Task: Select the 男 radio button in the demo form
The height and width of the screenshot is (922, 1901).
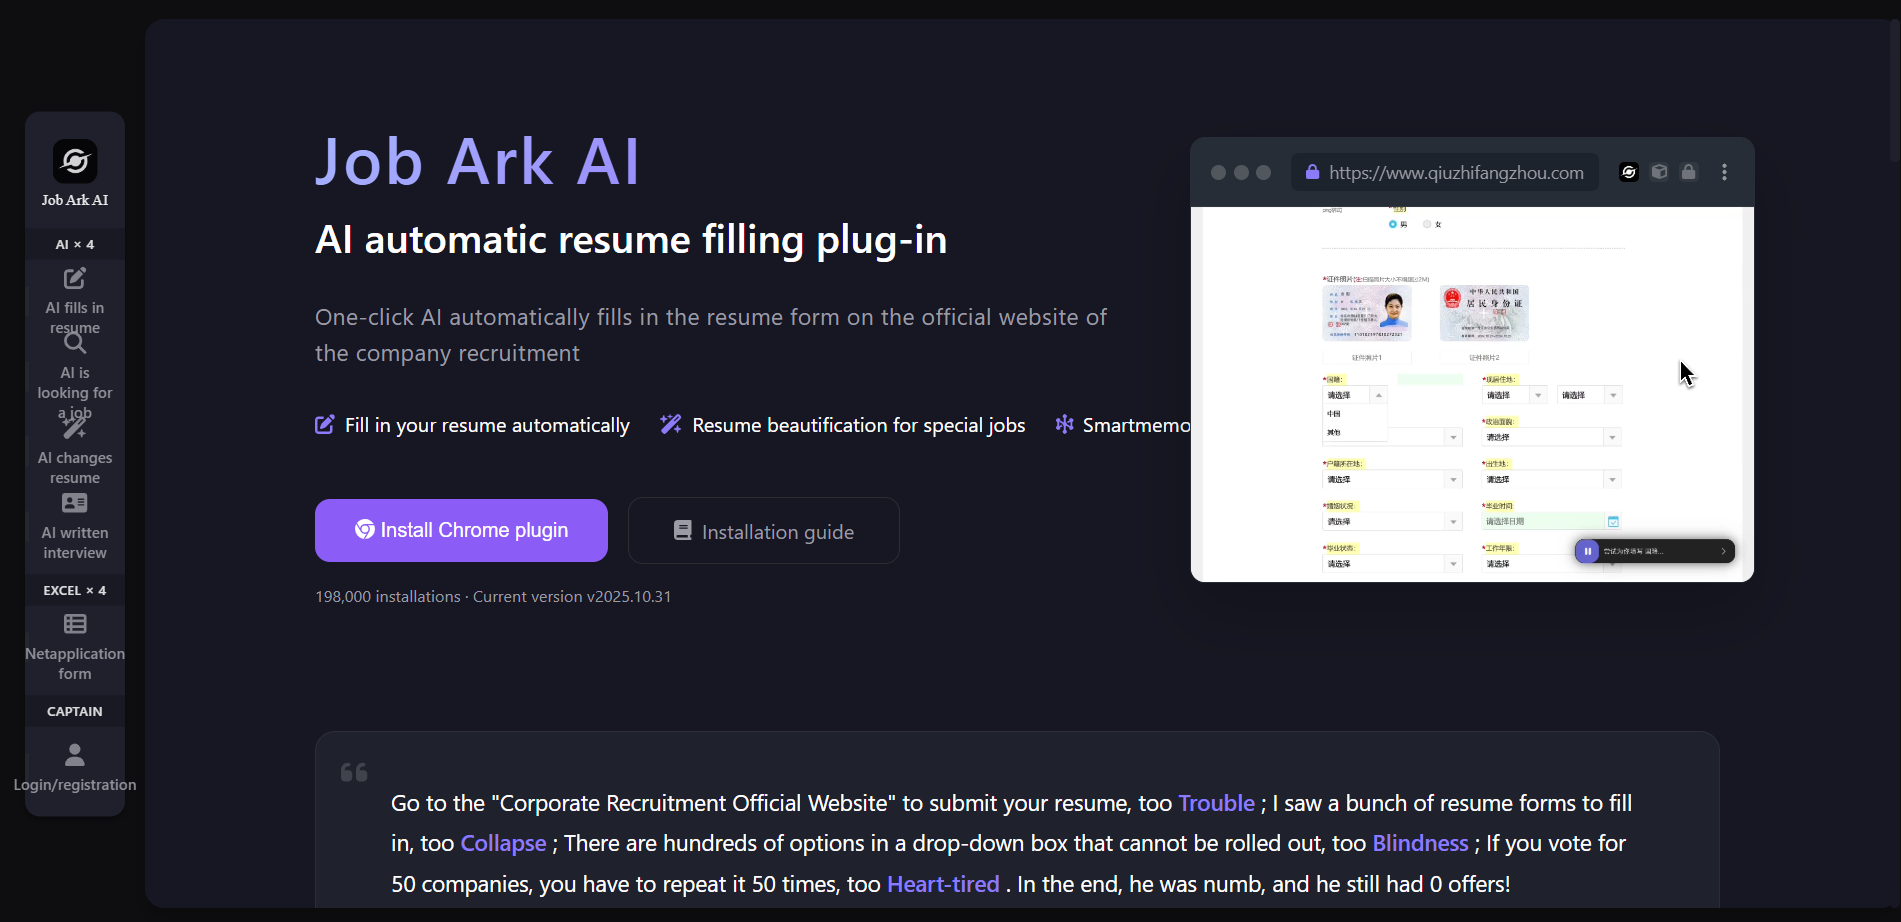Action: (1393, 224)
